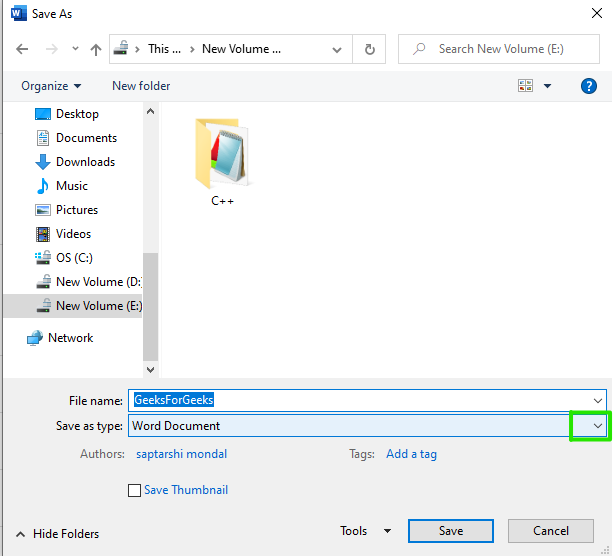This screenshot has width=613, height=556.
Task: Open Network in the navigation pane
Action: [70, 338]
